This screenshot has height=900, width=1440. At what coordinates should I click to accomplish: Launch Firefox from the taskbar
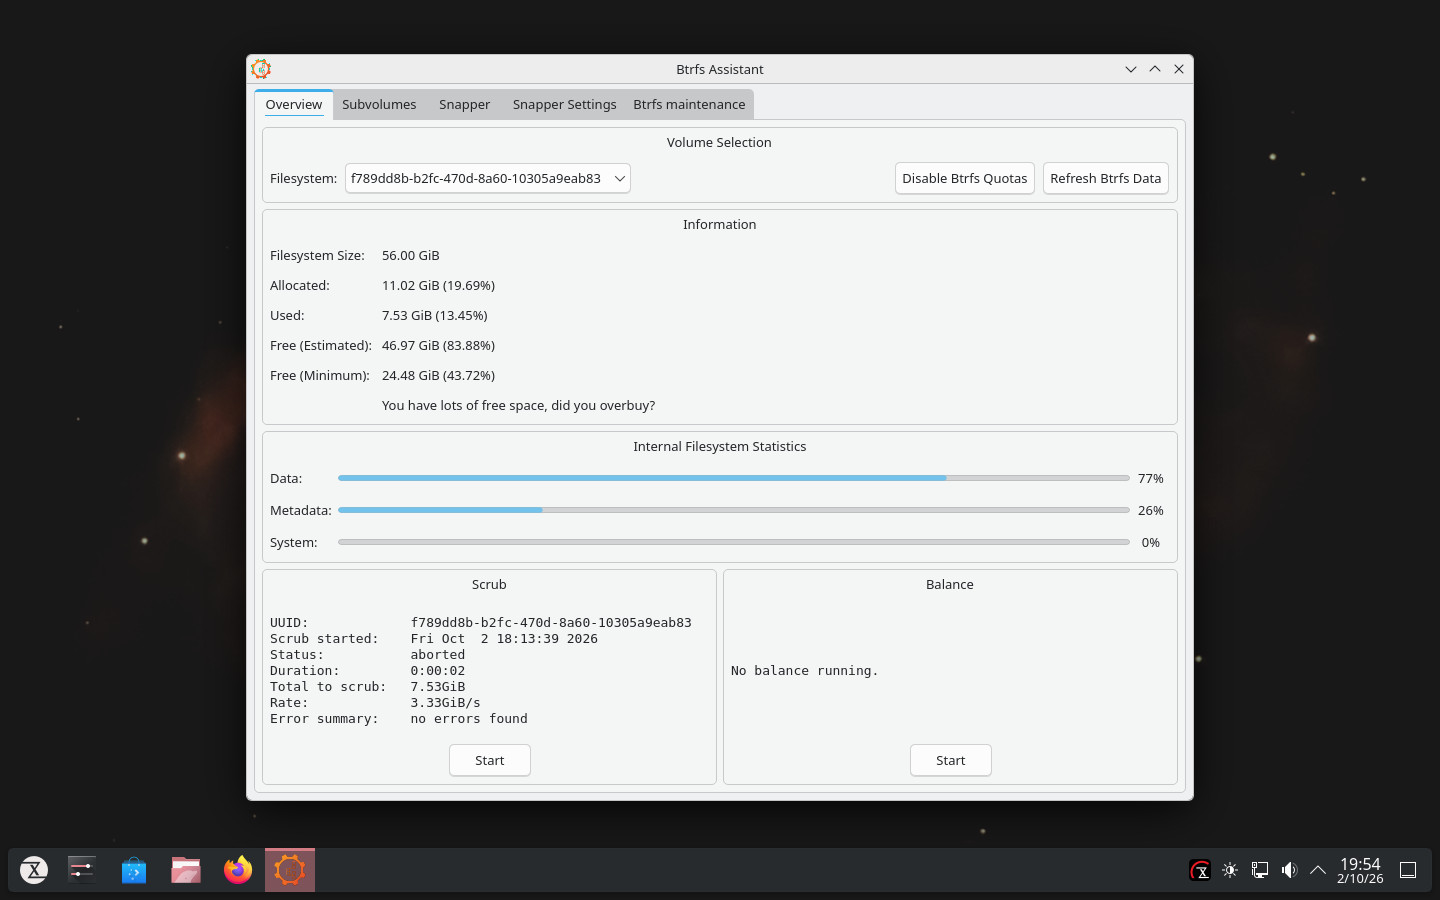(238, 870)
